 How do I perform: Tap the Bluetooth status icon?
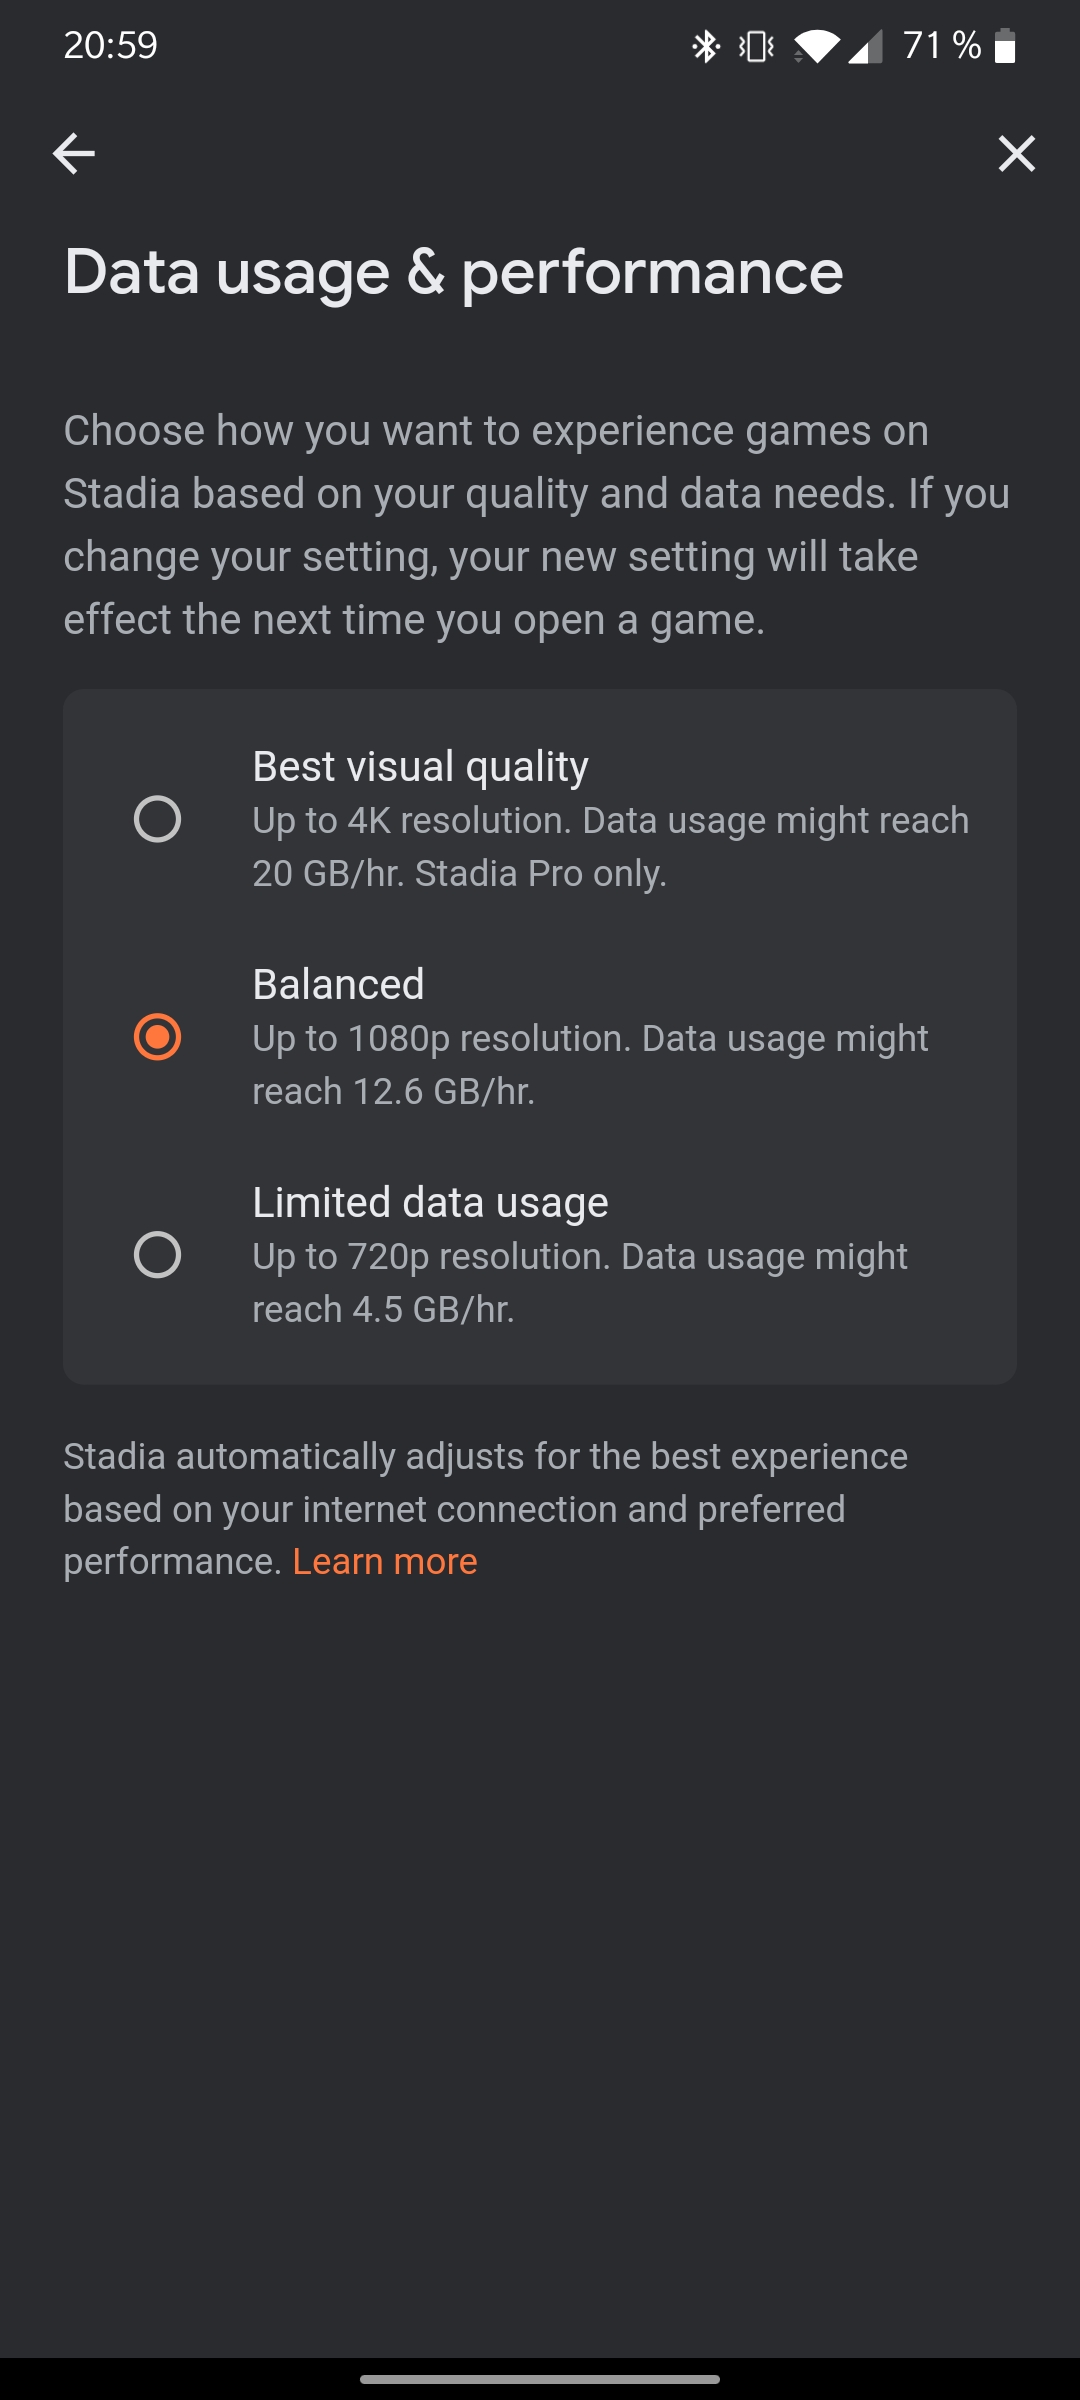(706, 46)
